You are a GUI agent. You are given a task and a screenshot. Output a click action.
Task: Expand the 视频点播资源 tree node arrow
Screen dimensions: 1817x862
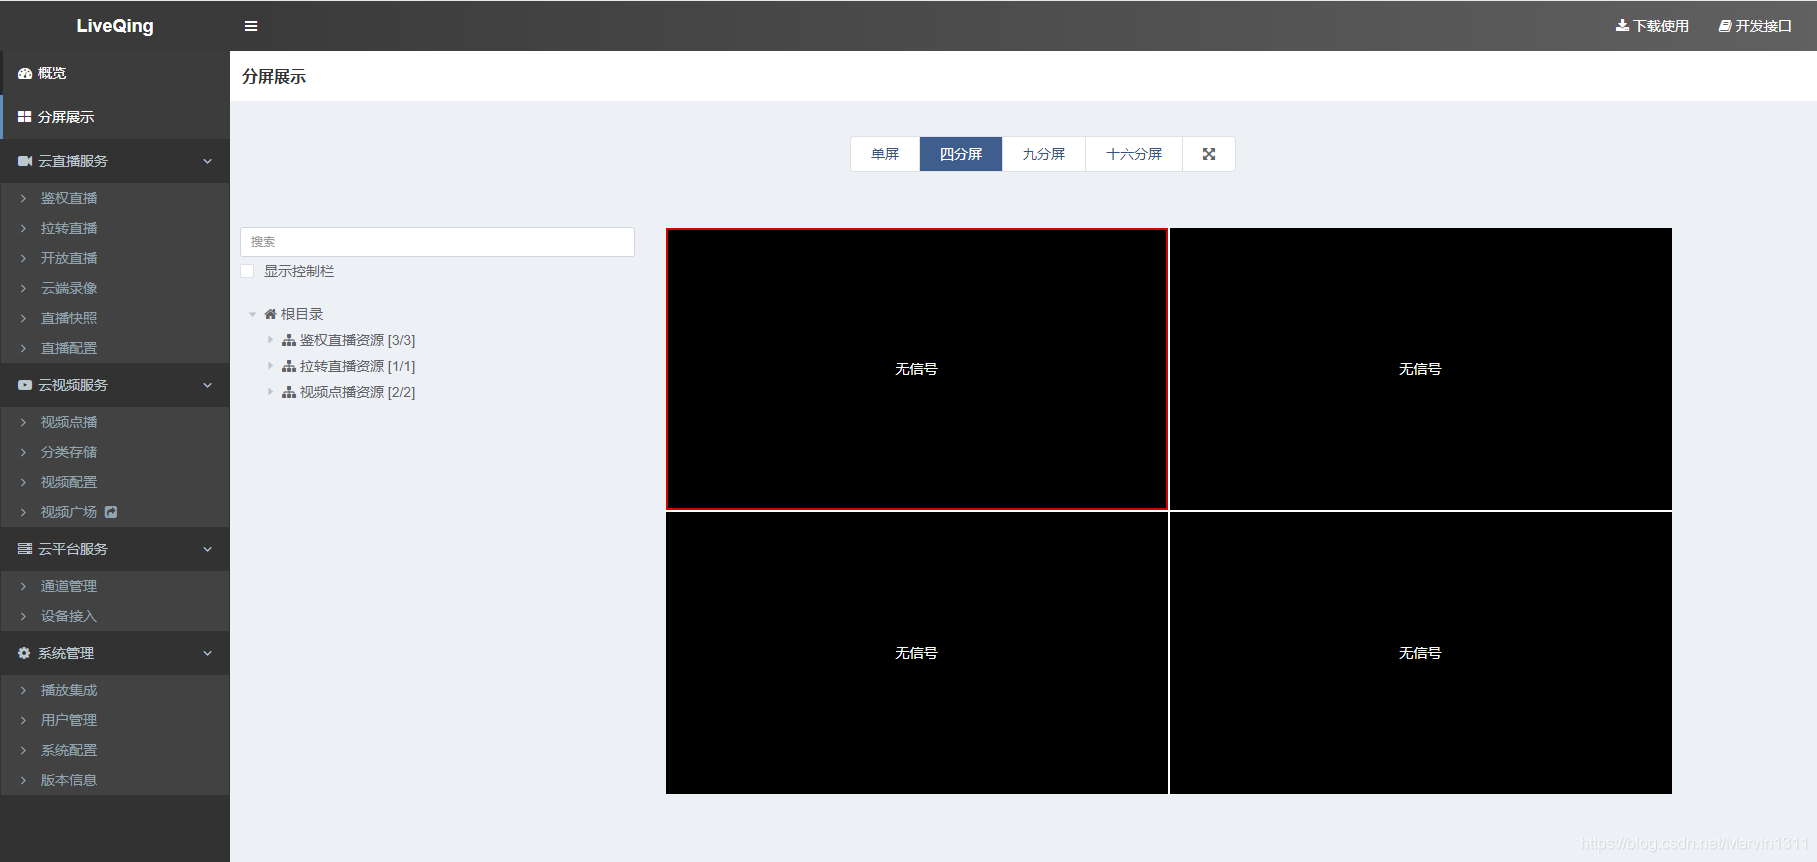click(x=270, y=392)
